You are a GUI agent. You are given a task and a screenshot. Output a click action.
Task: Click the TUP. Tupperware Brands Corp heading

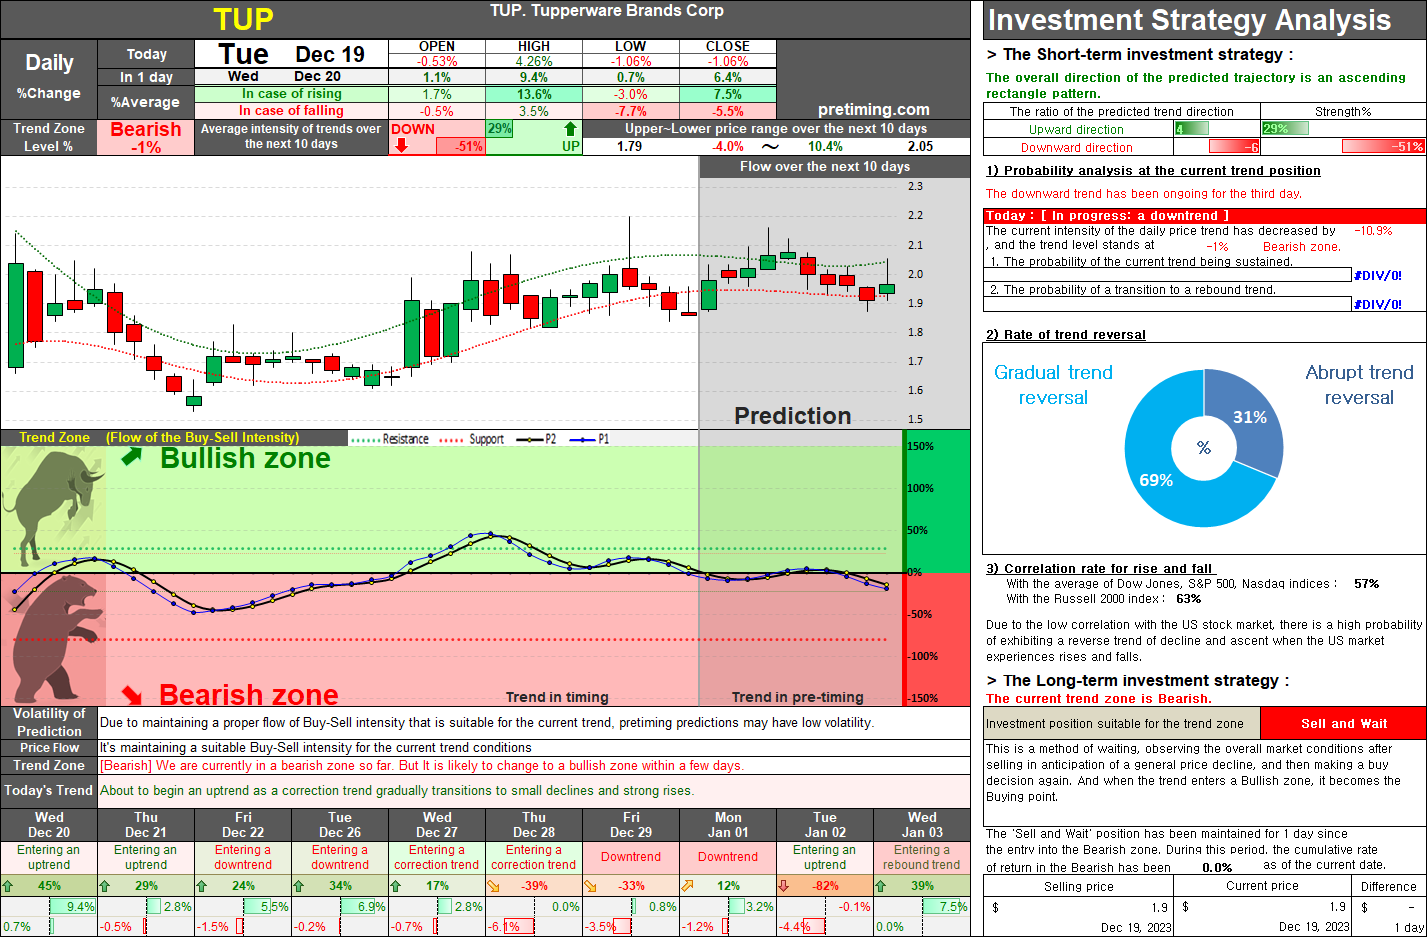[607, 11]
